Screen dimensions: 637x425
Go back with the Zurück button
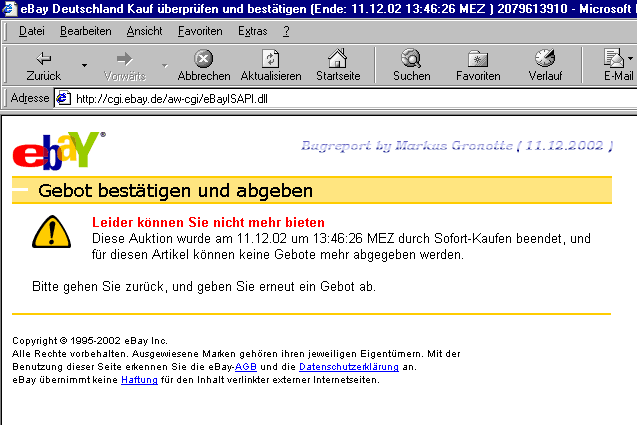(x=43, y=65)
